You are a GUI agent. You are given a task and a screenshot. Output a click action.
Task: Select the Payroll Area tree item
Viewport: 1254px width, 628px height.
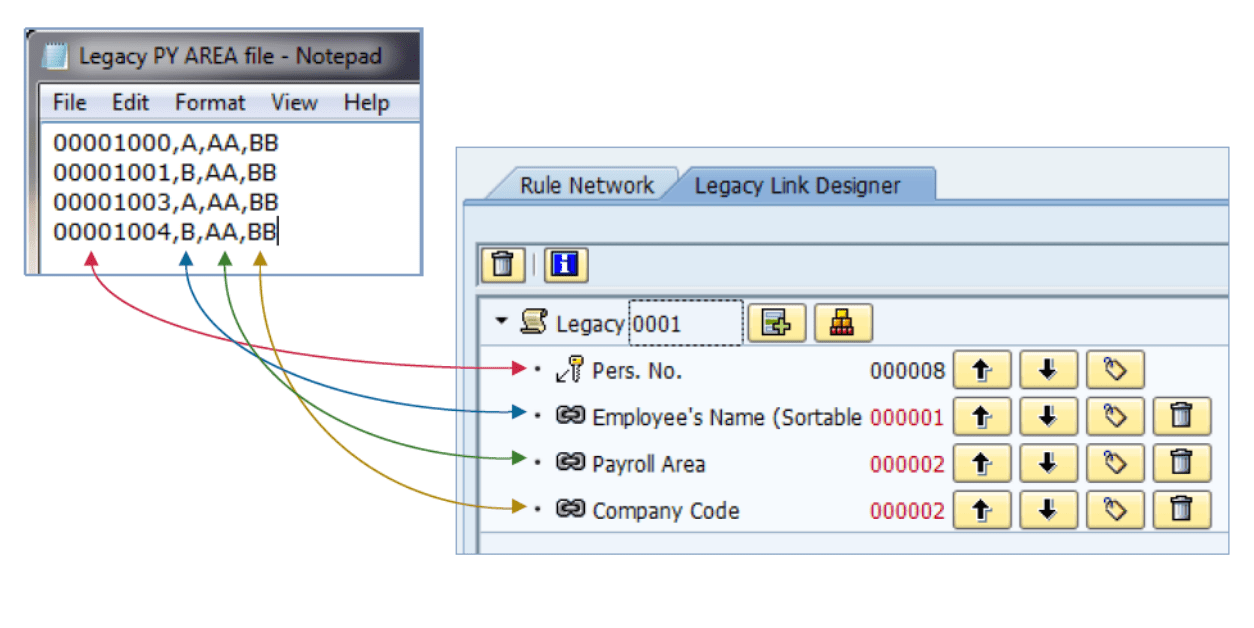point(648,465)
